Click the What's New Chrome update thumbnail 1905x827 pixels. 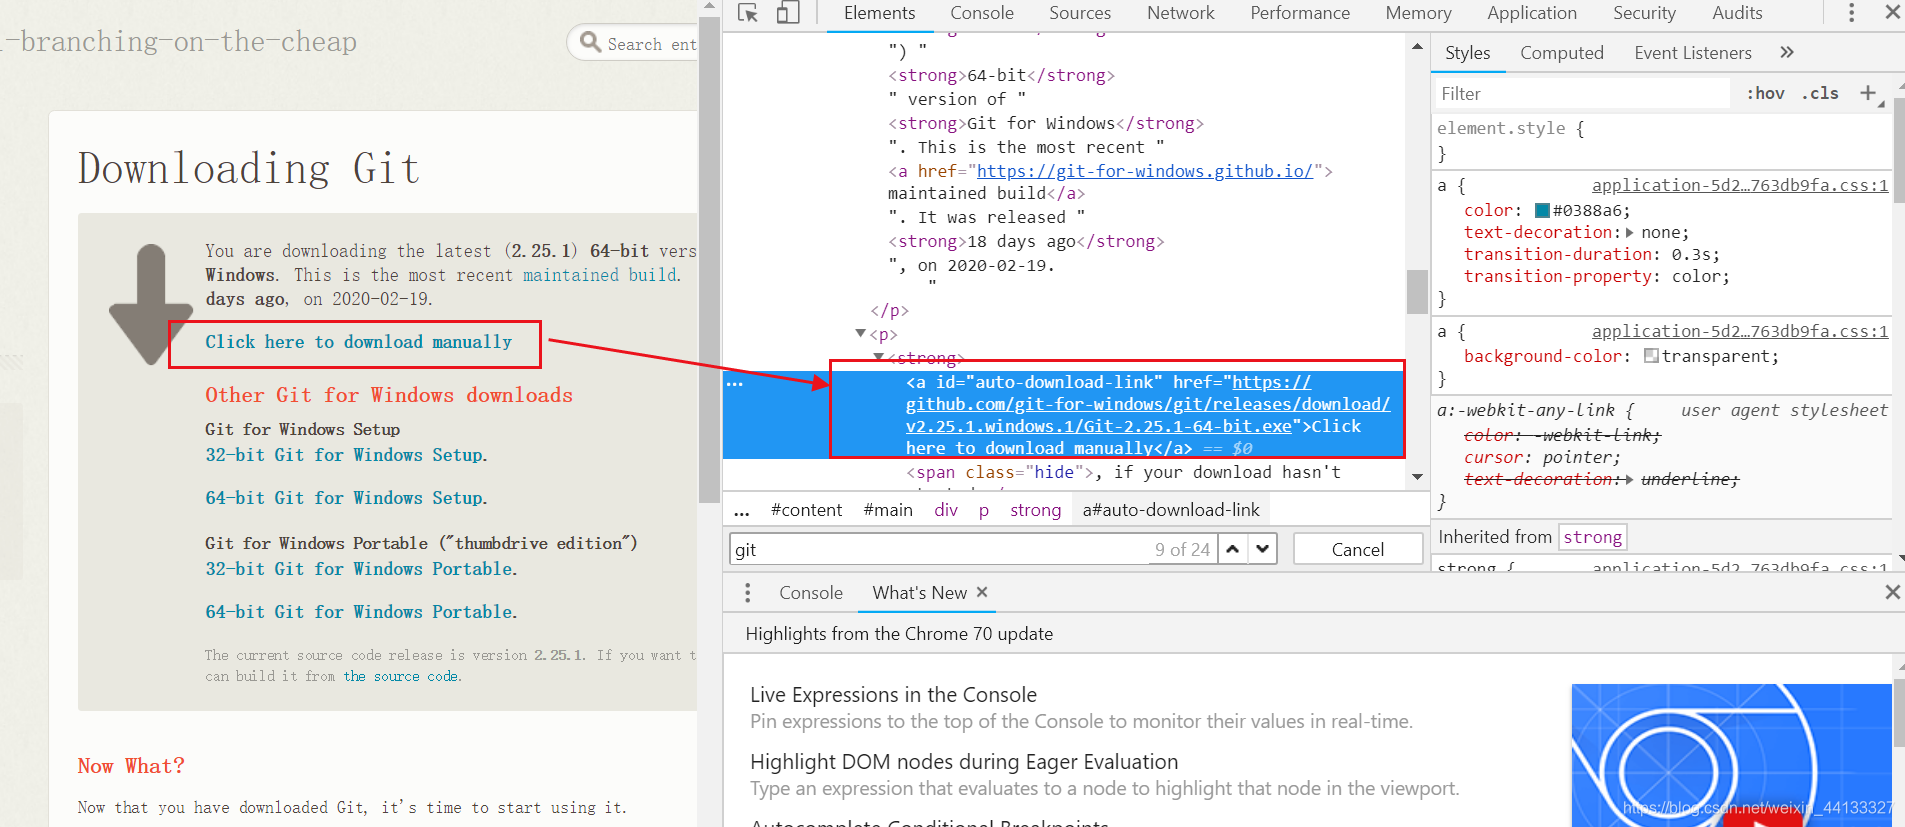pos(1731,755)
